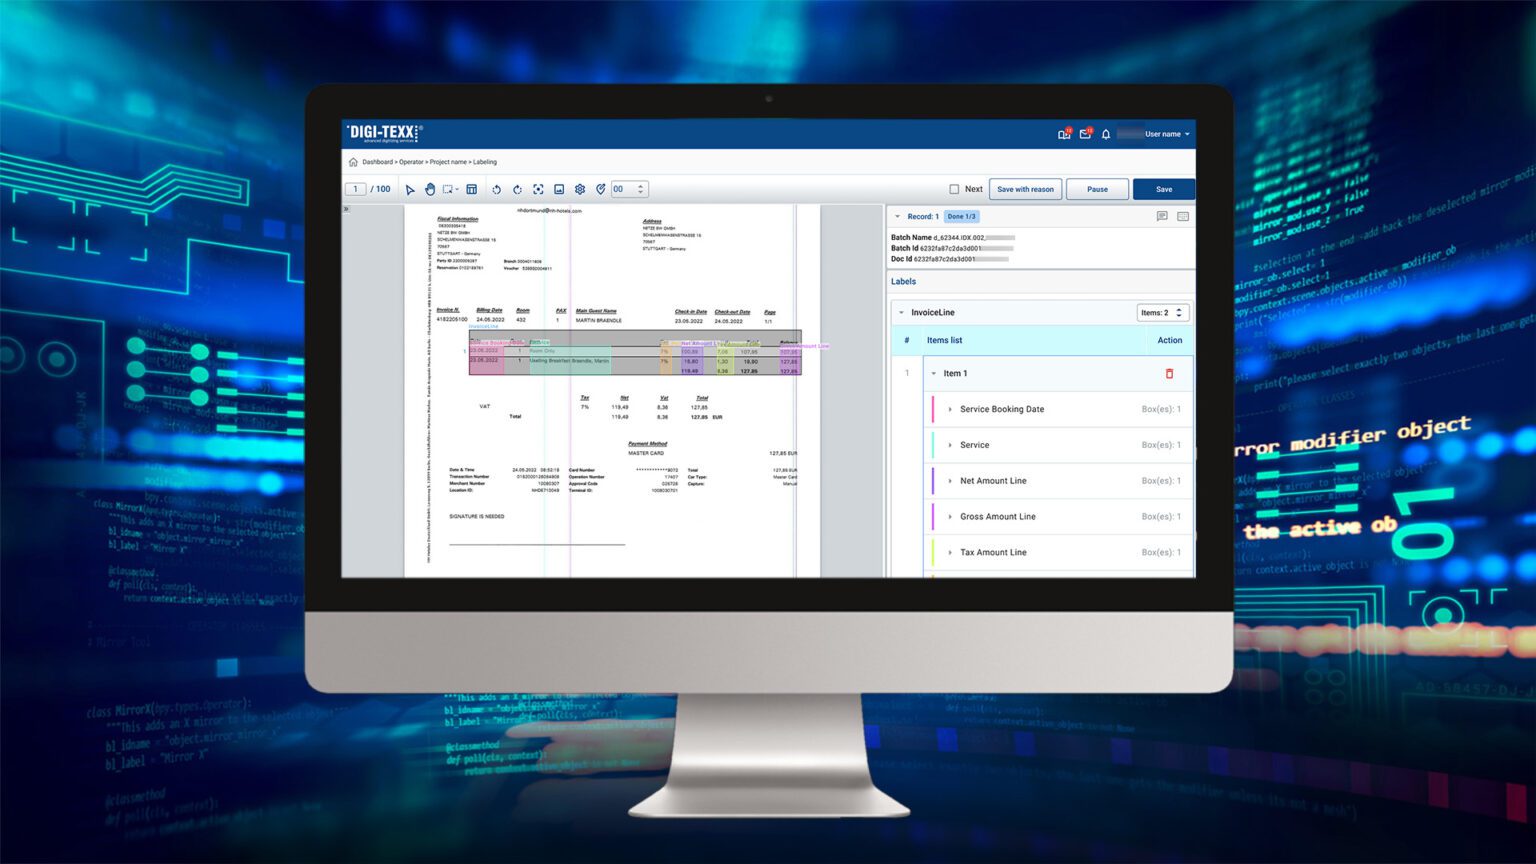Image resolution: width=1536 pixels, height=864 pixels.
Task: Open Operator breadcrumb link
Action: [x=411, y=162]
